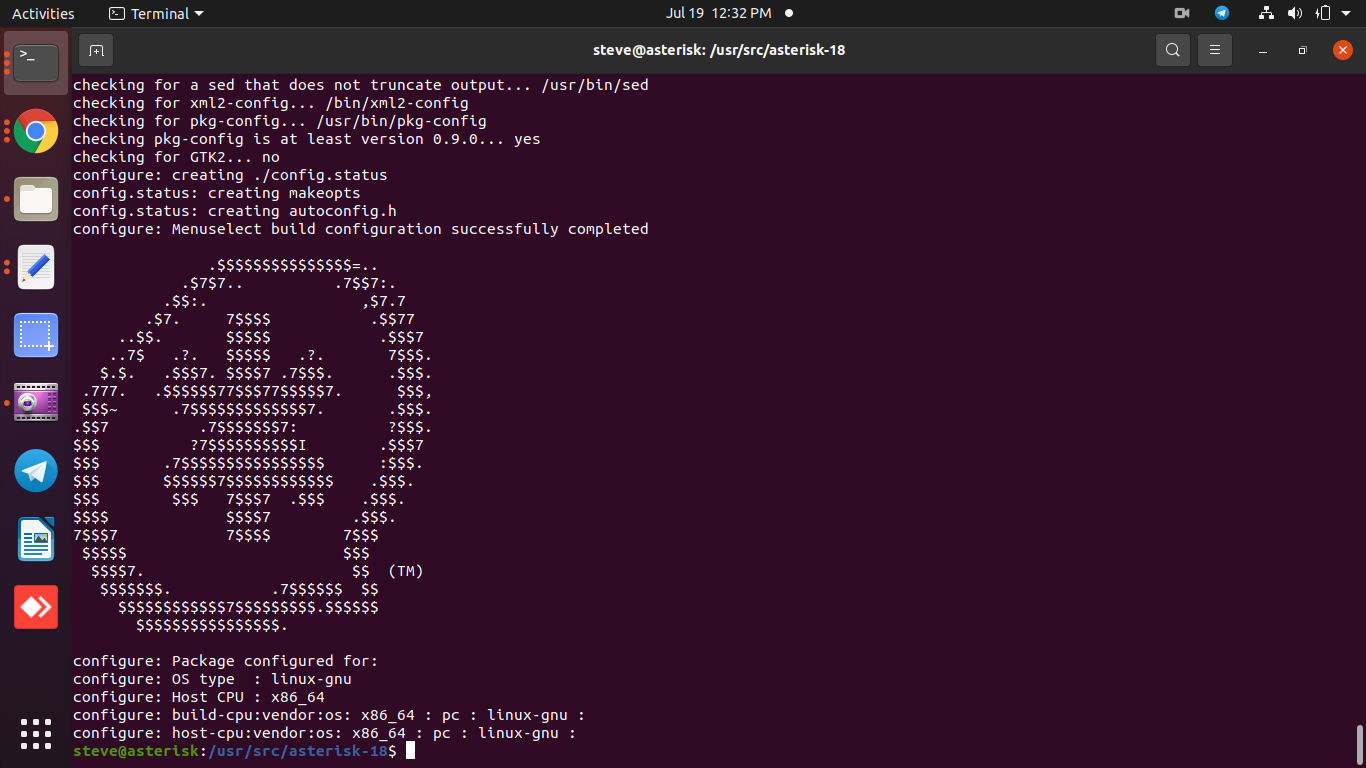Open AnyDesk from the dock
The image size is (1366, 768).
click(36, 607)
